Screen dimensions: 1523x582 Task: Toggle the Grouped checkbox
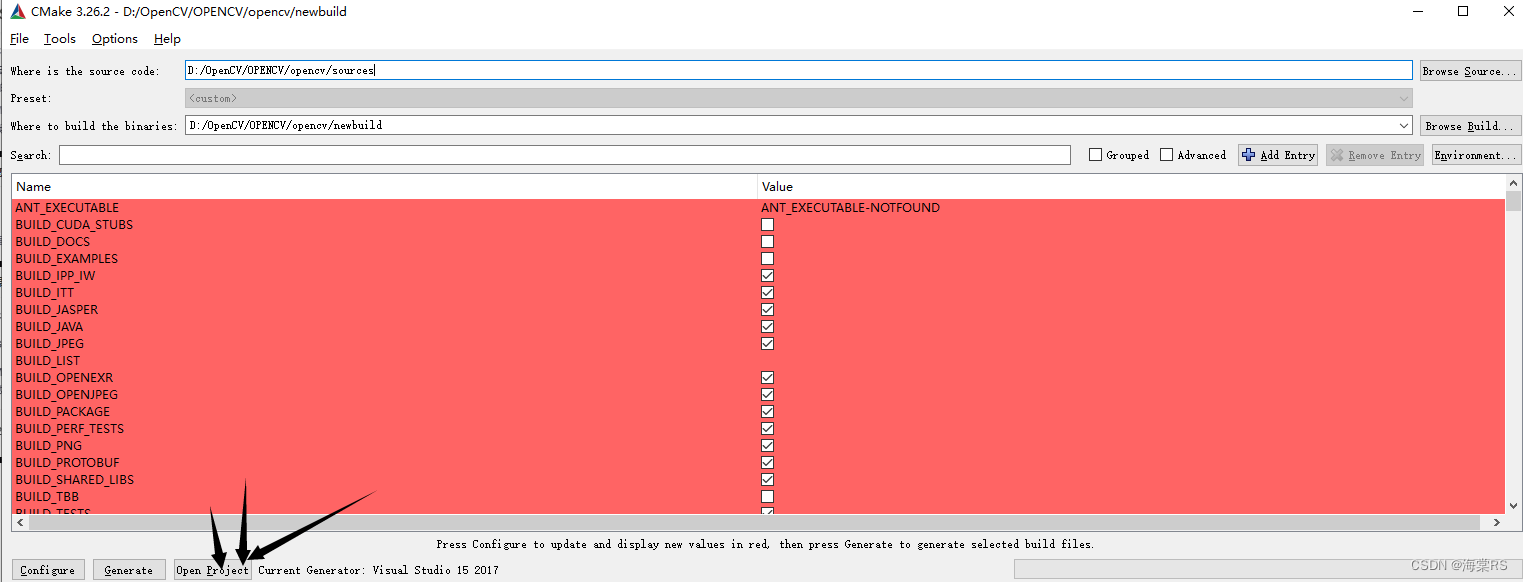click(1095, 155)
